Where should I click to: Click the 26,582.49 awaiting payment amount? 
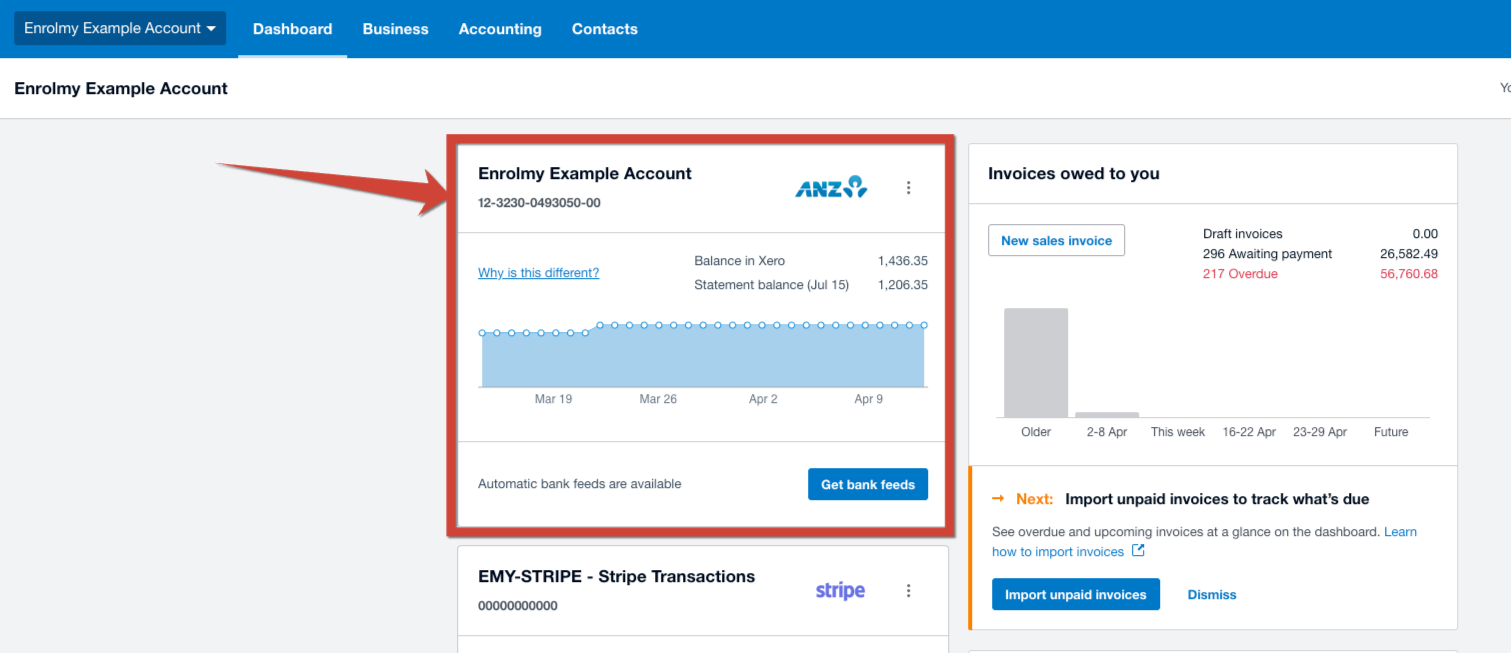pyautogui.click(x=1409, y=253)
